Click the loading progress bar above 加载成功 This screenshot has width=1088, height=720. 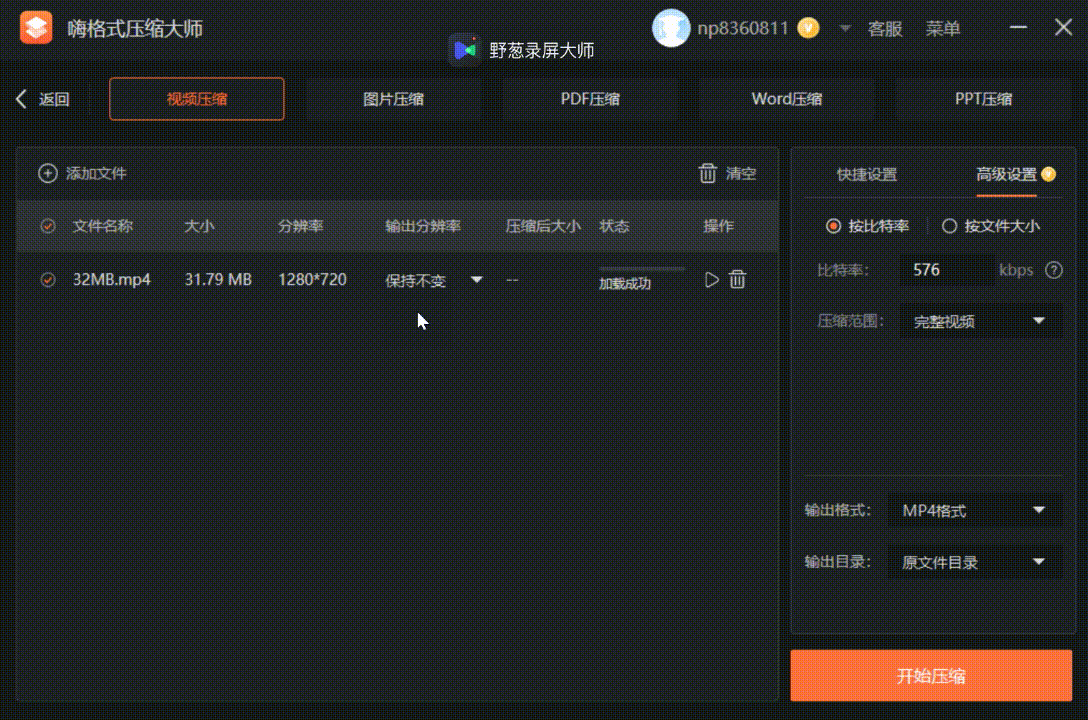click(x=642, y=268)
